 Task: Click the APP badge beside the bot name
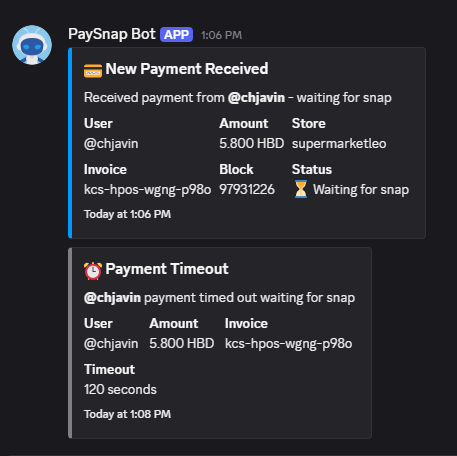click(176, 35)
